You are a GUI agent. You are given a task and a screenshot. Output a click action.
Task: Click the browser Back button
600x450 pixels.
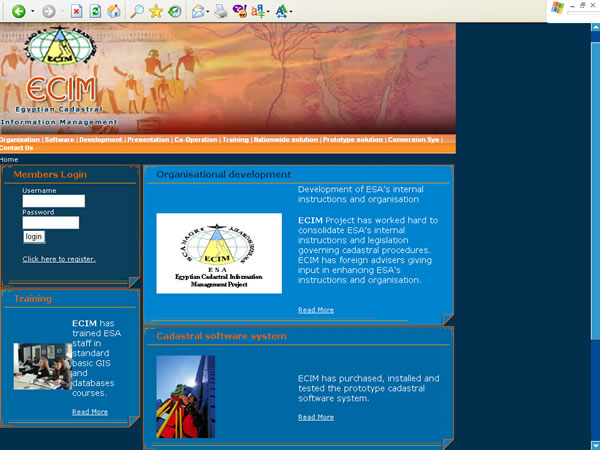(18, 11)
